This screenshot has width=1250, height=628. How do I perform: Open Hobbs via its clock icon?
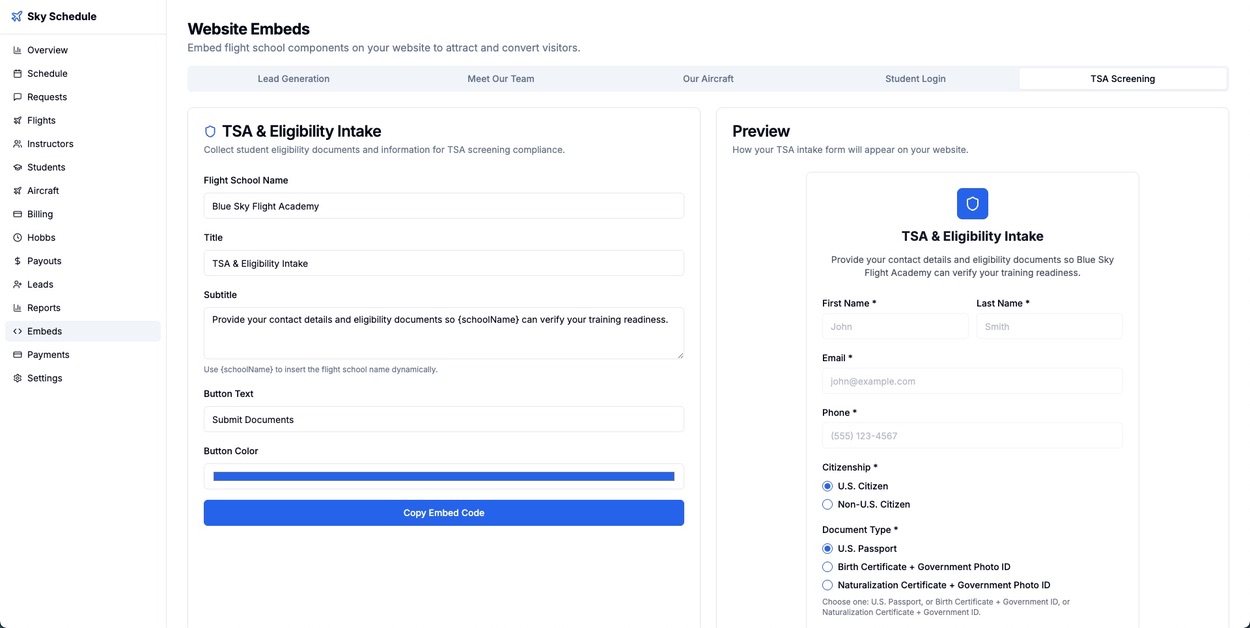click(17, 238)
